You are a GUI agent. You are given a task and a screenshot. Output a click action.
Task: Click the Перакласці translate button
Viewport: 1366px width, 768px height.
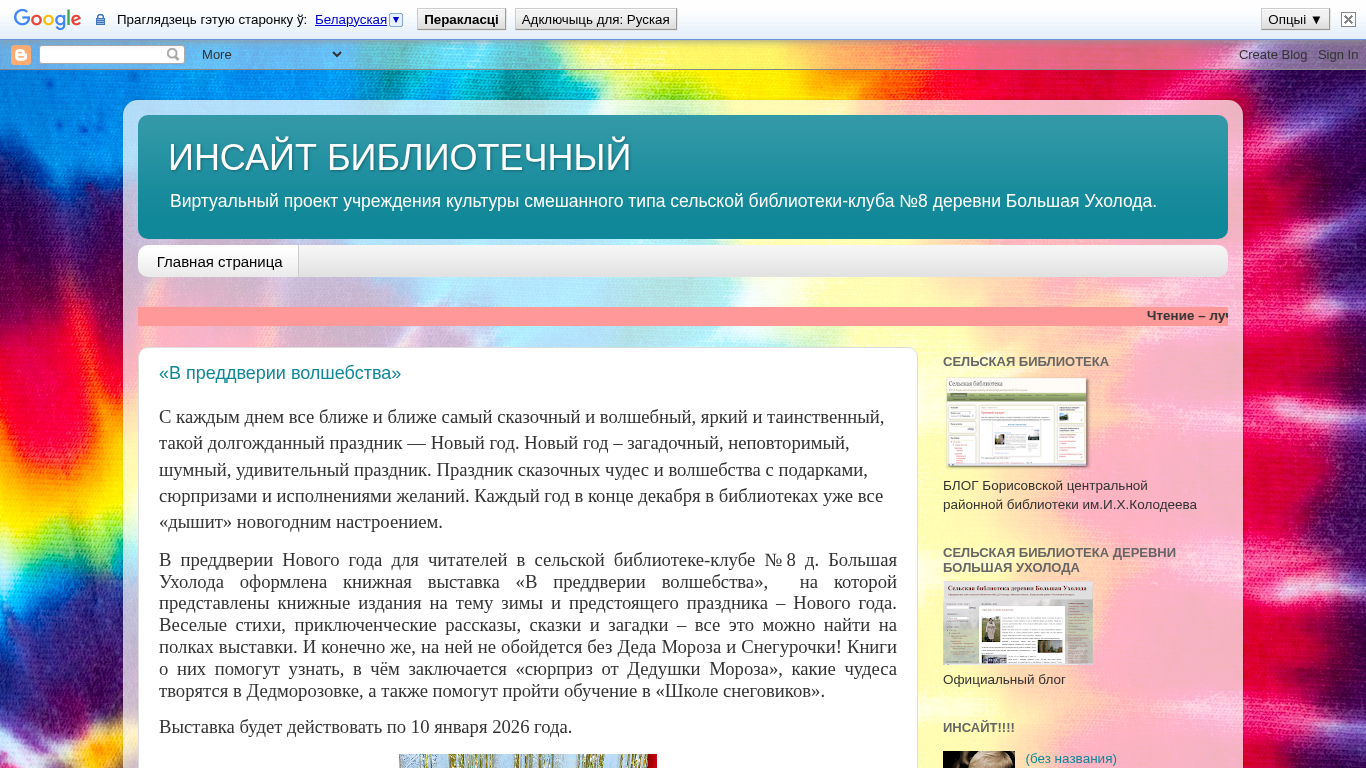coord(461,20)
